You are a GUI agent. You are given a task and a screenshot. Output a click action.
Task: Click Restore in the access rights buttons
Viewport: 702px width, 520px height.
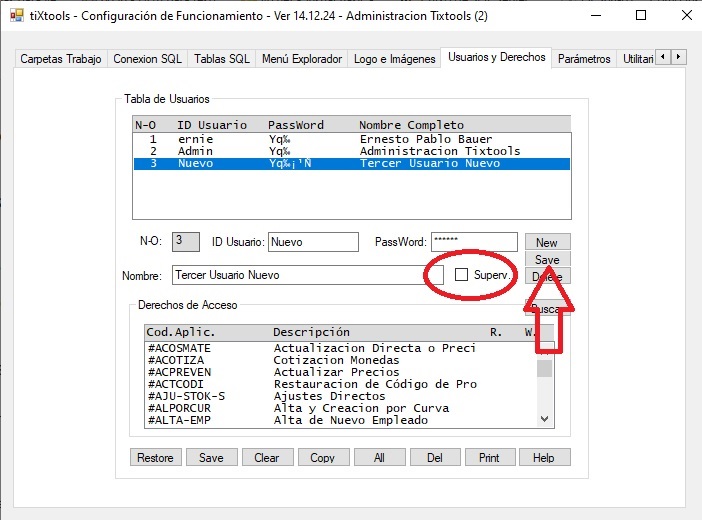point(155,457)
